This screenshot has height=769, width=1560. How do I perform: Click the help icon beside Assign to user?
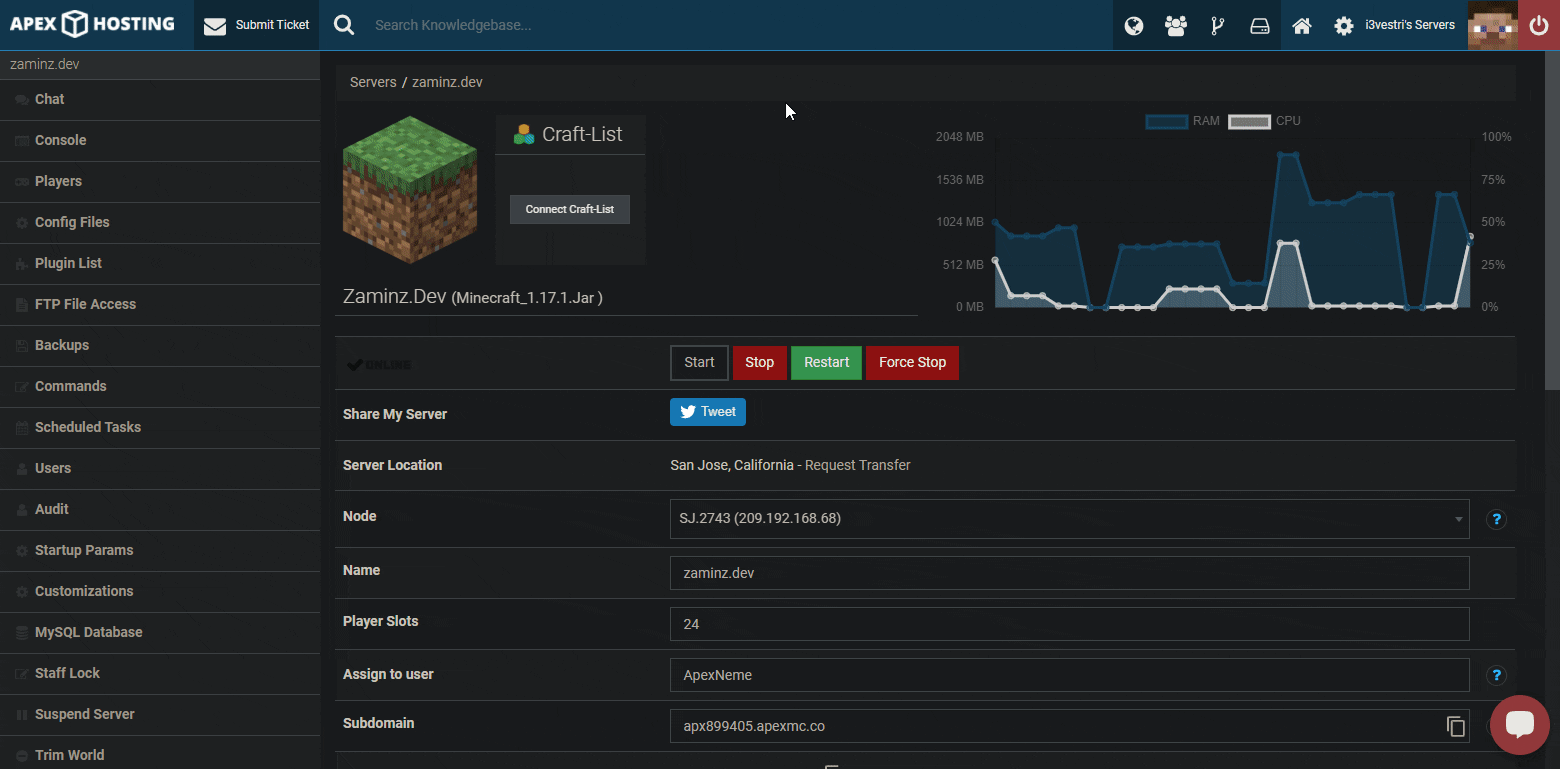1496,675
